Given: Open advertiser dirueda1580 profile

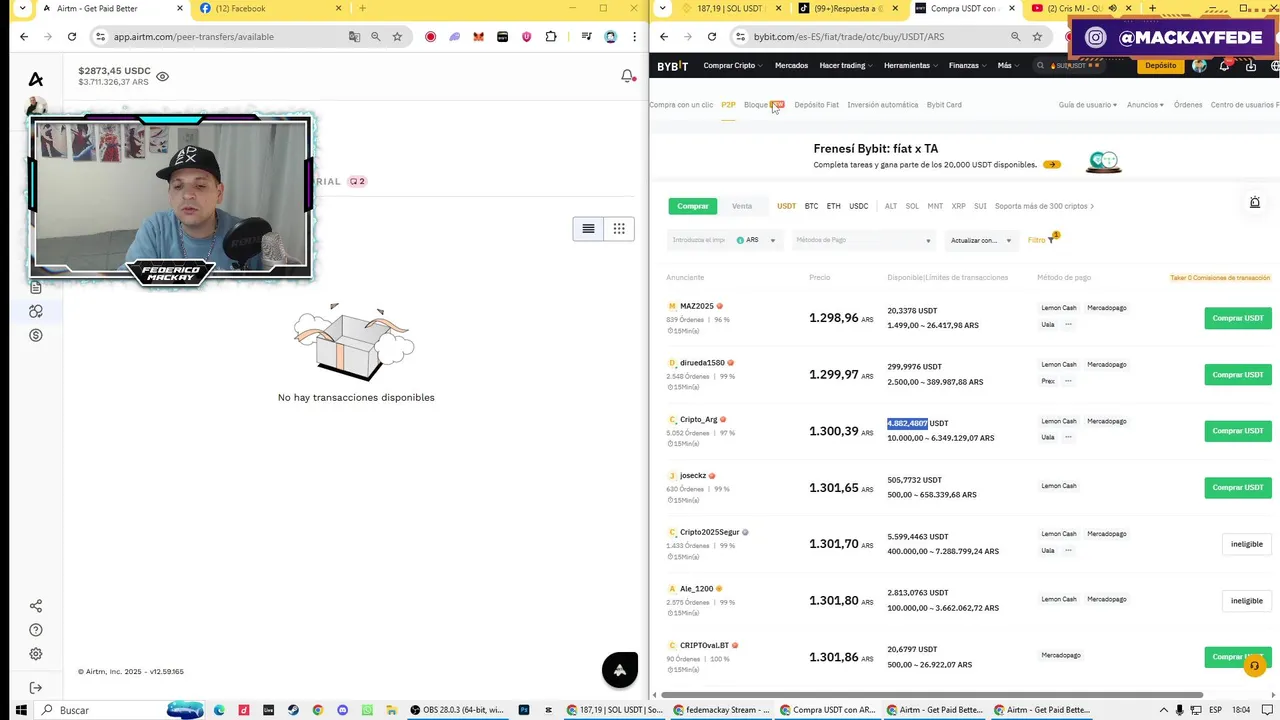Looking at the screenshot, I should click(x=702, y=363).
